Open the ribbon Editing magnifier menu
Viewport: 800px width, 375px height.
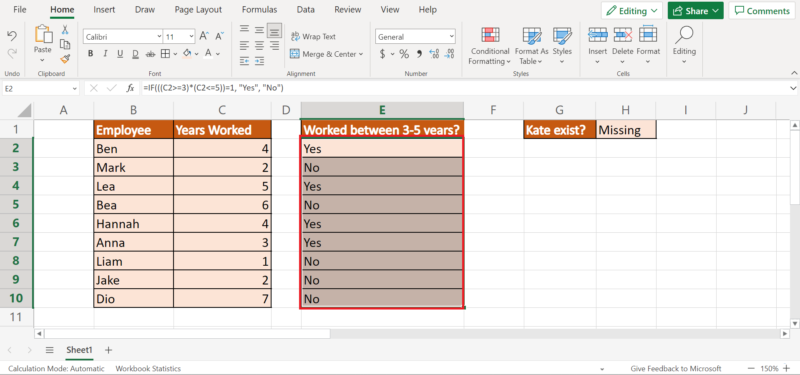684,45
